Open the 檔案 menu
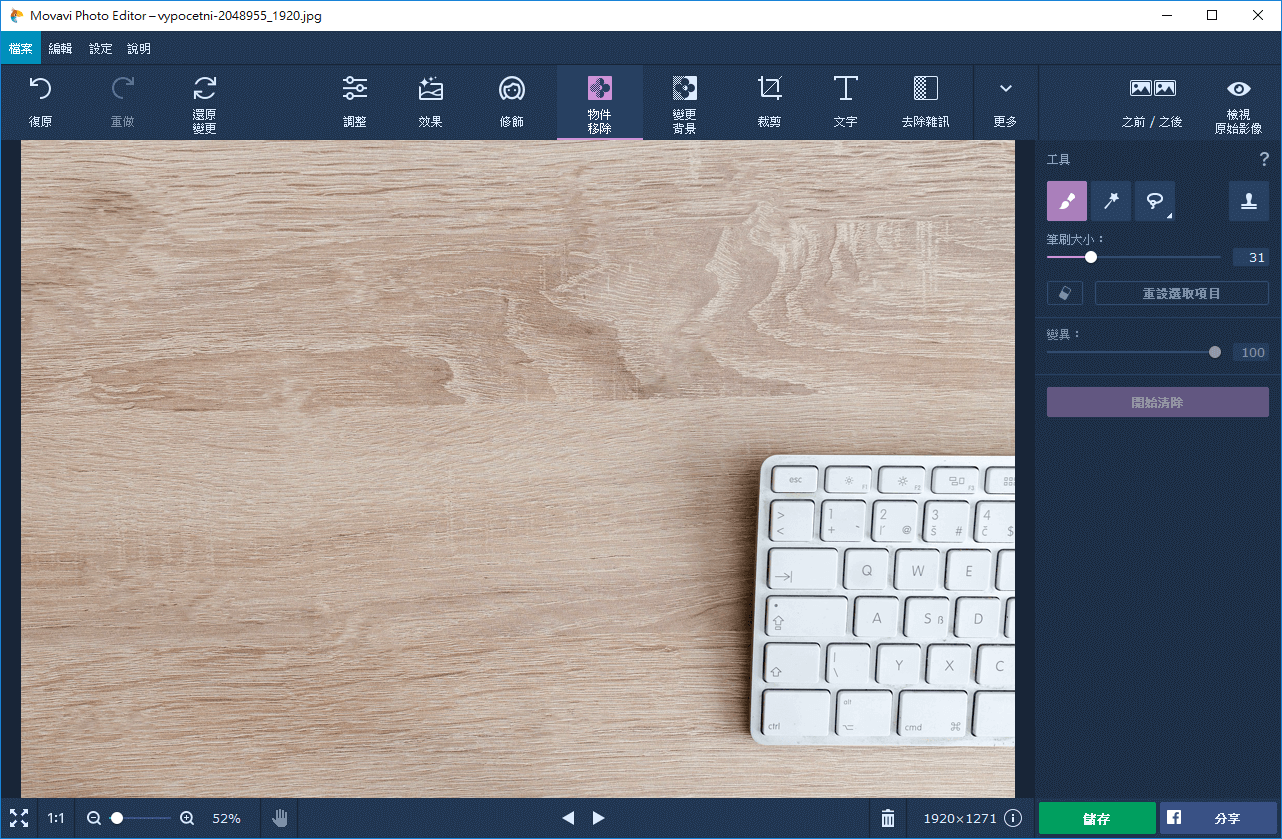This screenshot has width=1282, height=839. [x=21, y=48]
